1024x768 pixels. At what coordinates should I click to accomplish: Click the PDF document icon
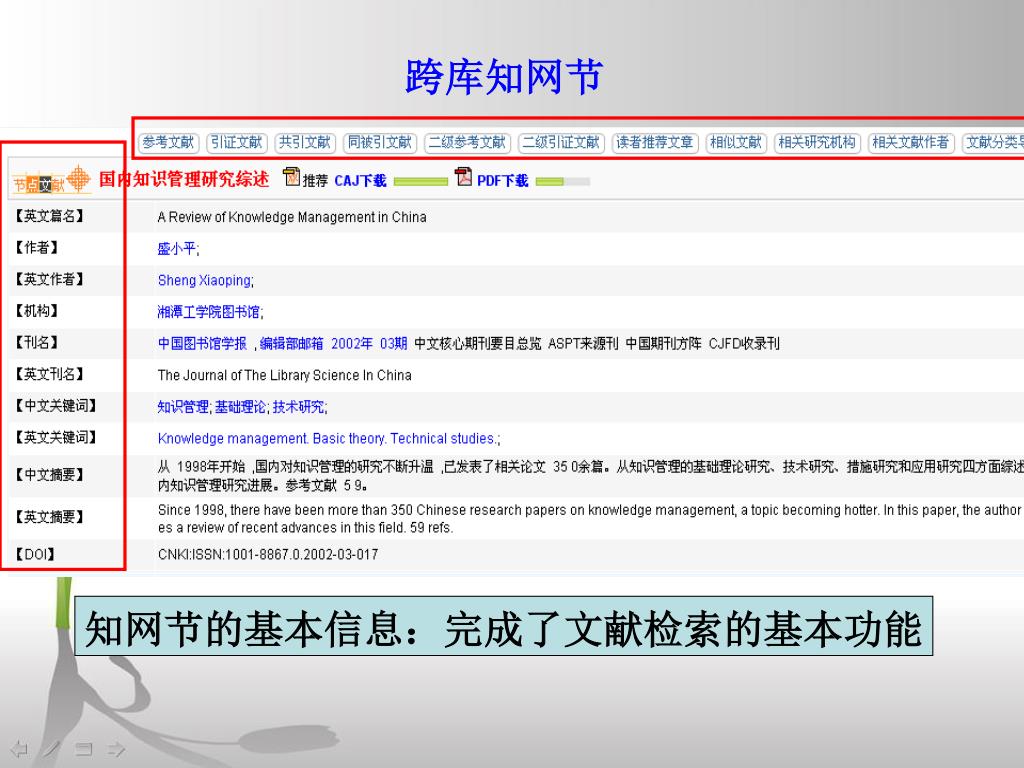click(x=464, y=176)
